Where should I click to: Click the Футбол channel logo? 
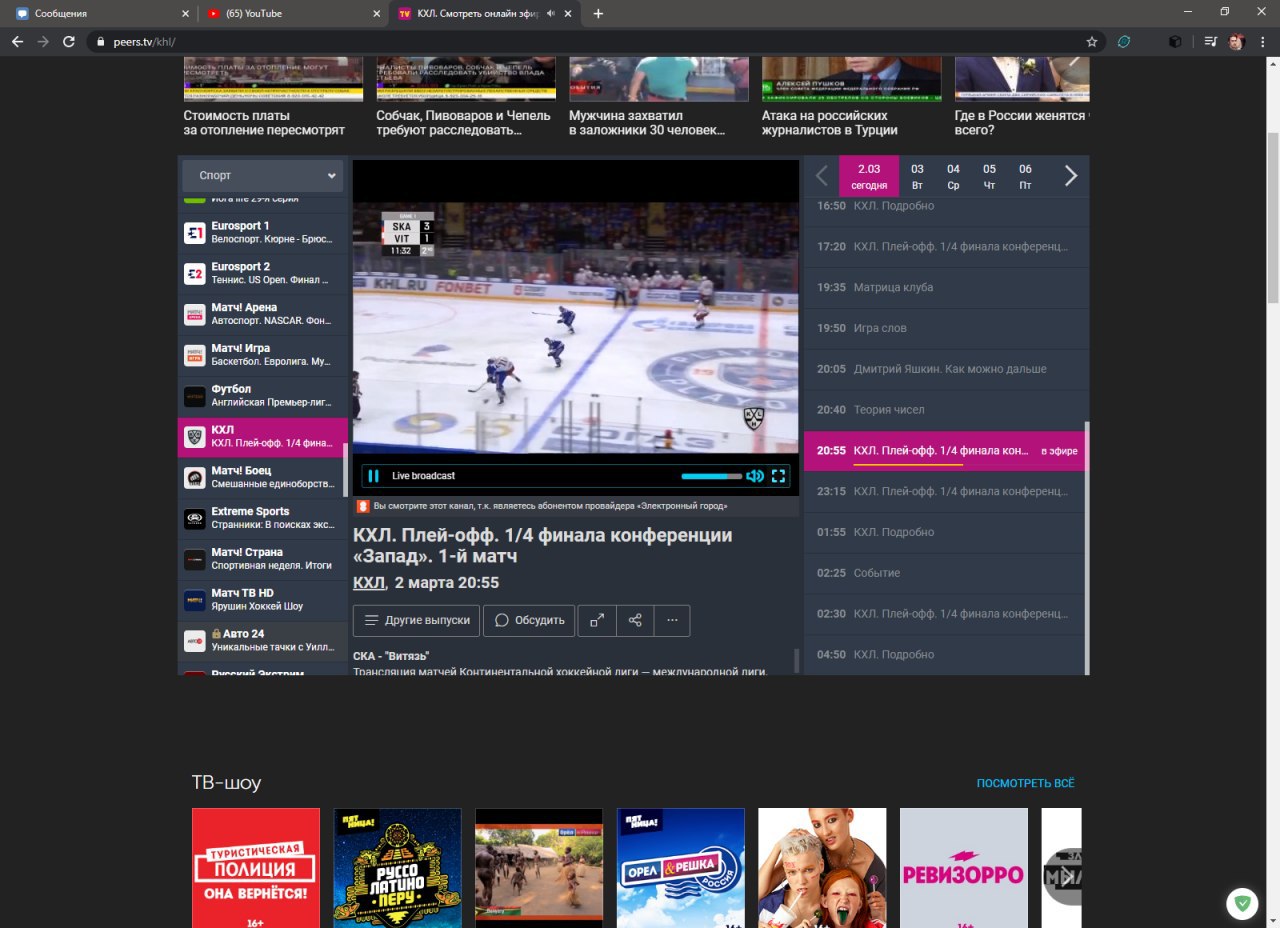[195, 397]
